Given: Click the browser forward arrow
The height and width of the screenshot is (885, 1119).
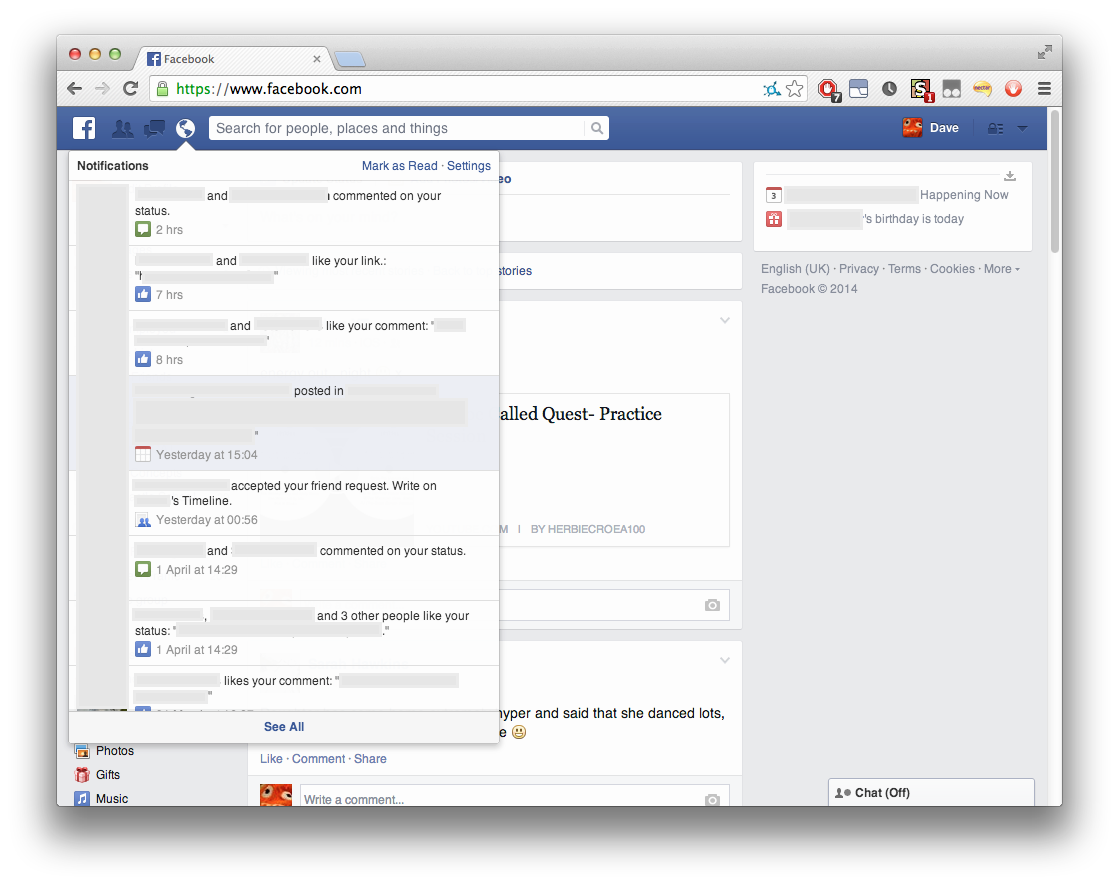Looking at the screenshot, I should [x=103, y=88].
